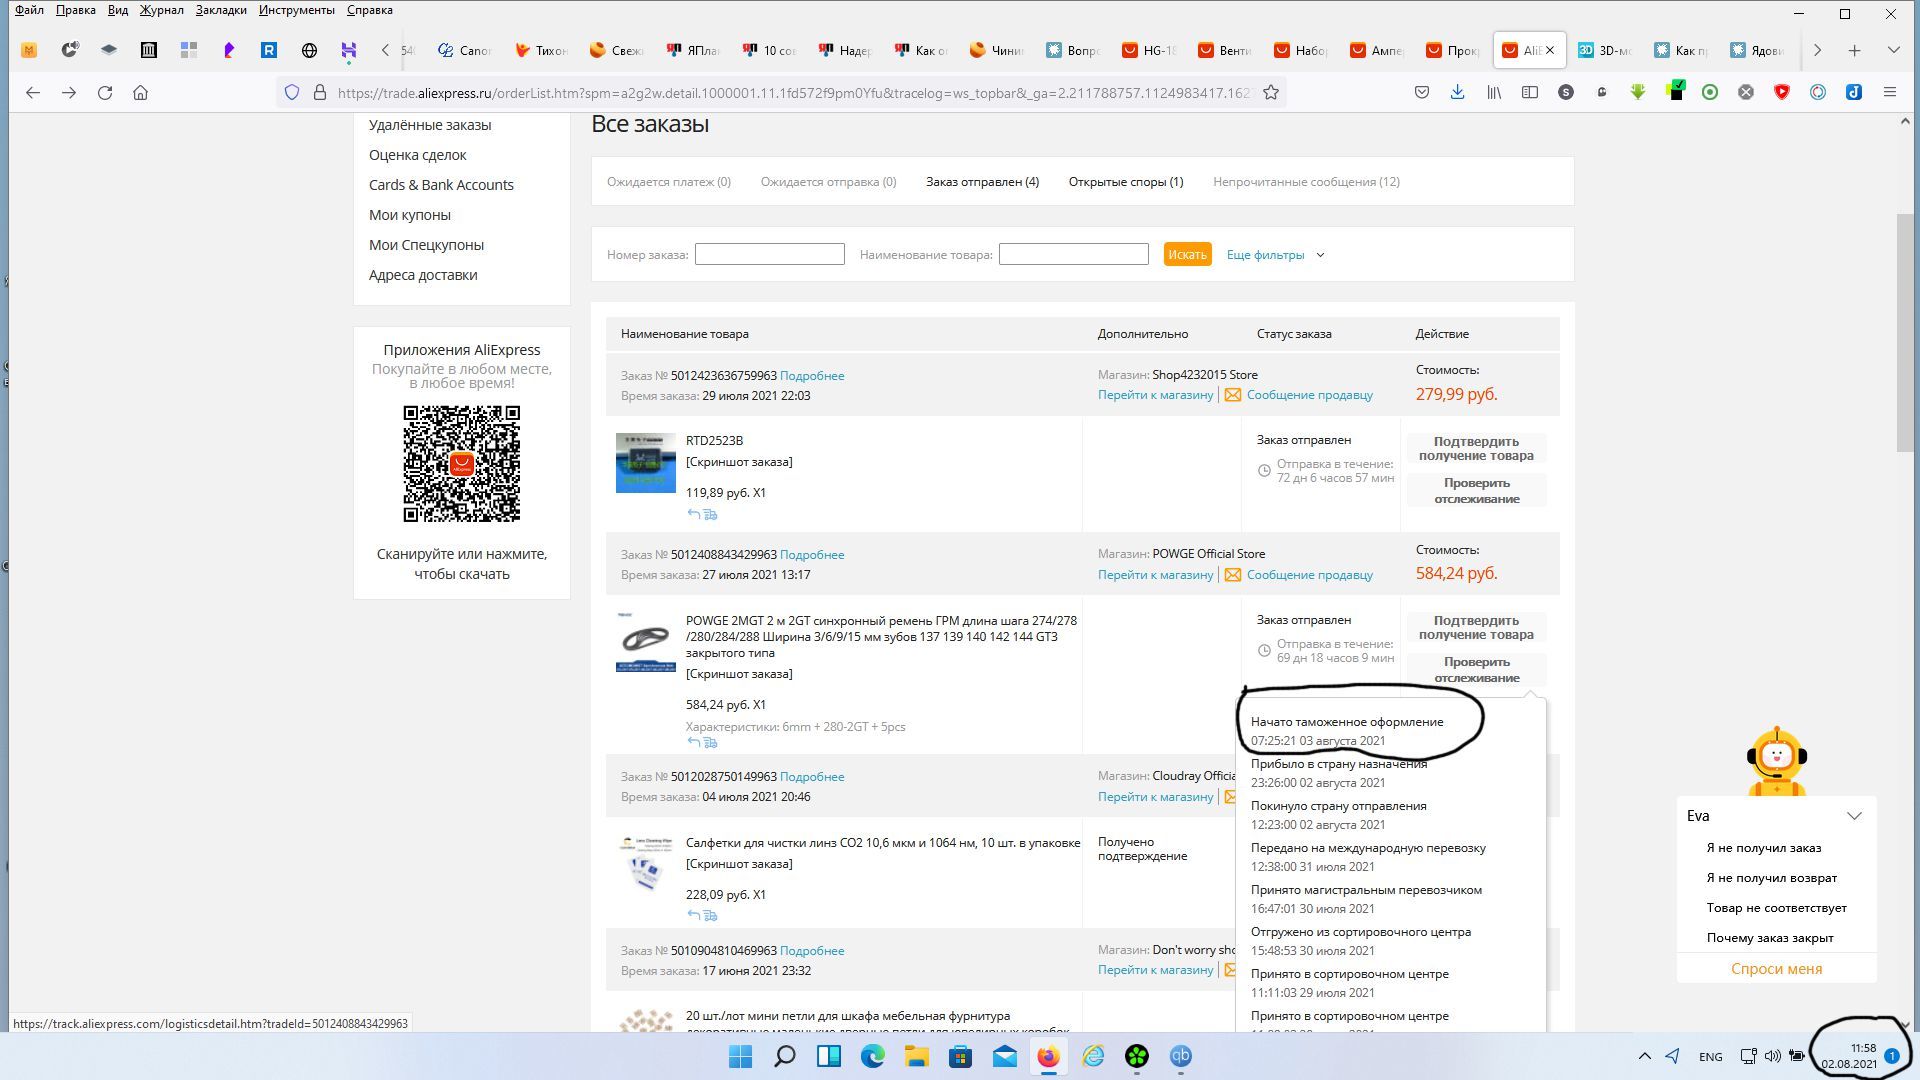Open the Mail app in taskbar
This screenshot has height=1080, width=1920.
[x=1005, y=1056]
